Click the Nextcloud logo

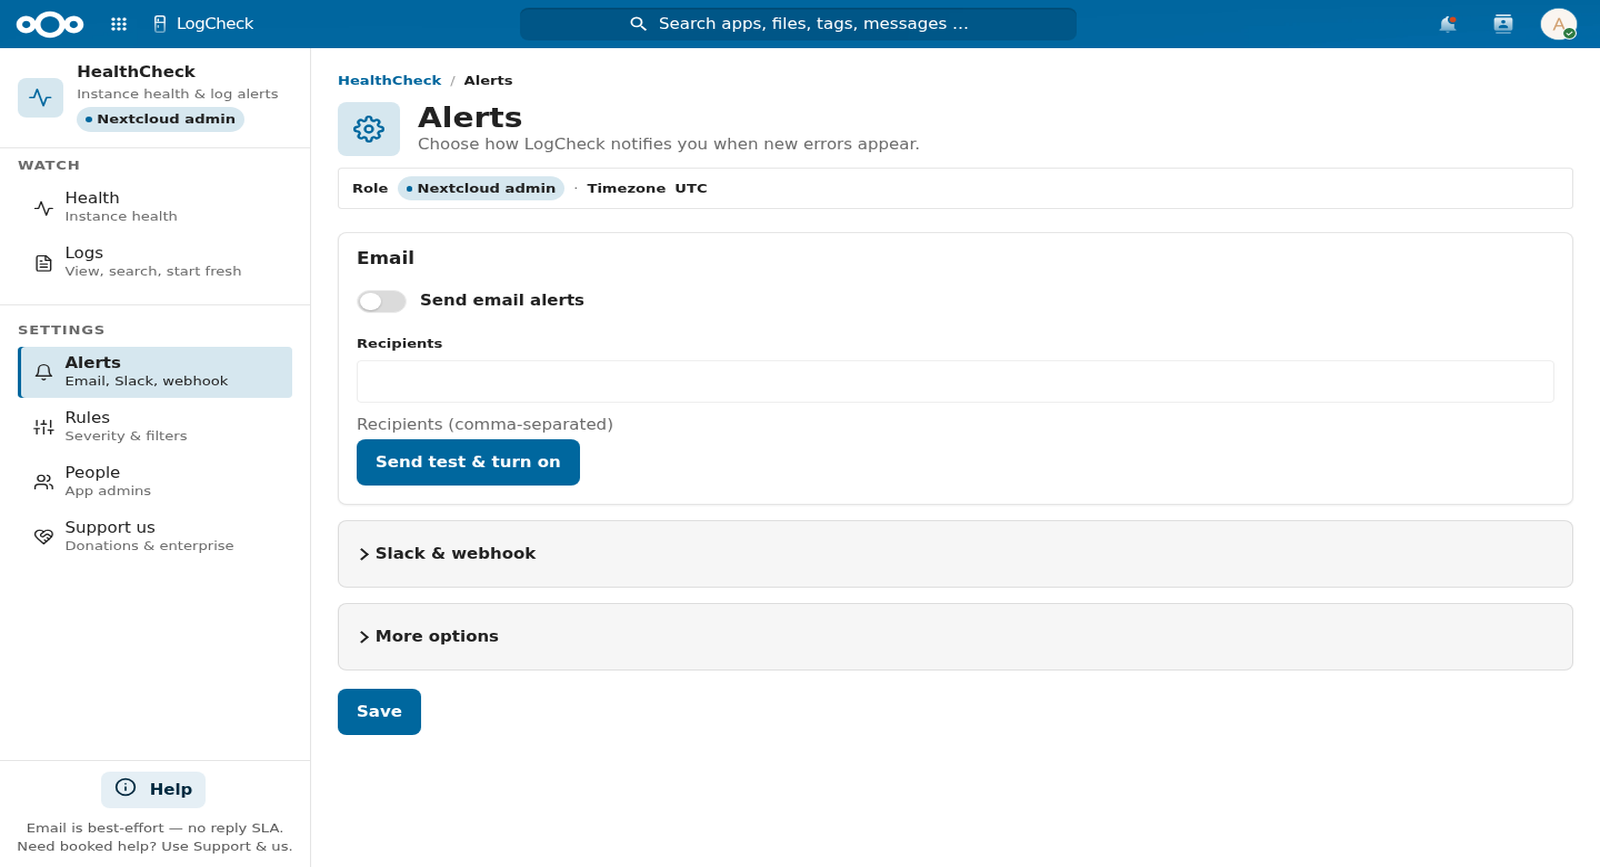point(50,24)
